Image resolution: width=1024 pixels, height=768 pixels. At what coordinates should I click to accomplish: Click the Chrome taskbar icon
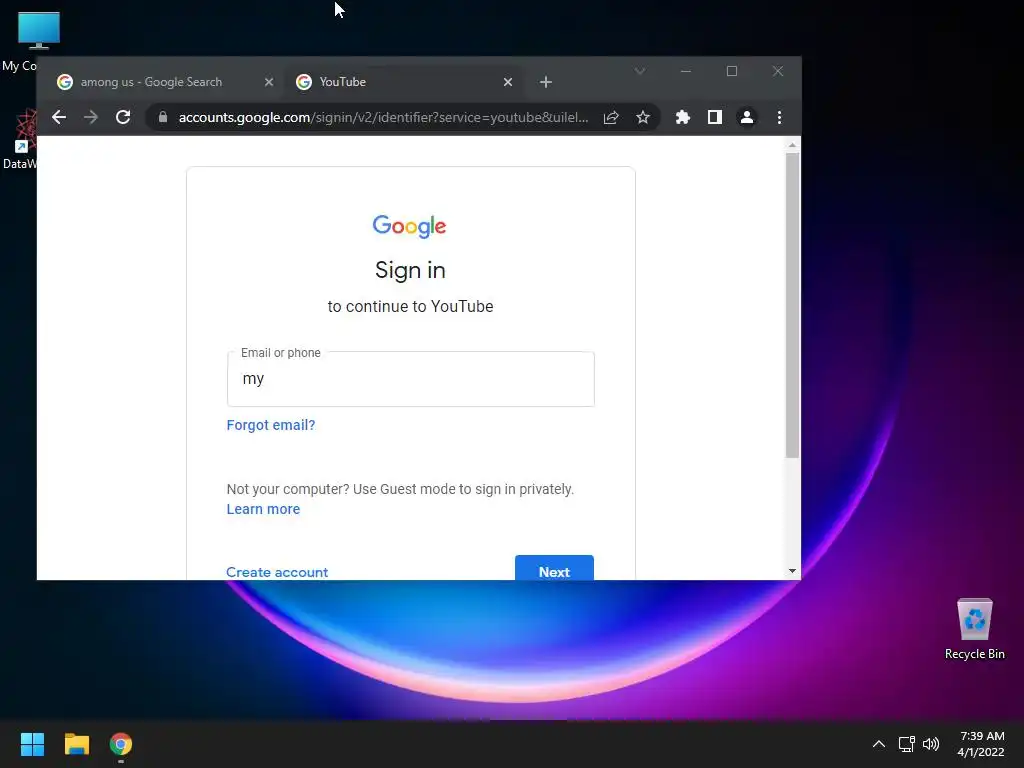pyautogui.click(x=121, y=744)
